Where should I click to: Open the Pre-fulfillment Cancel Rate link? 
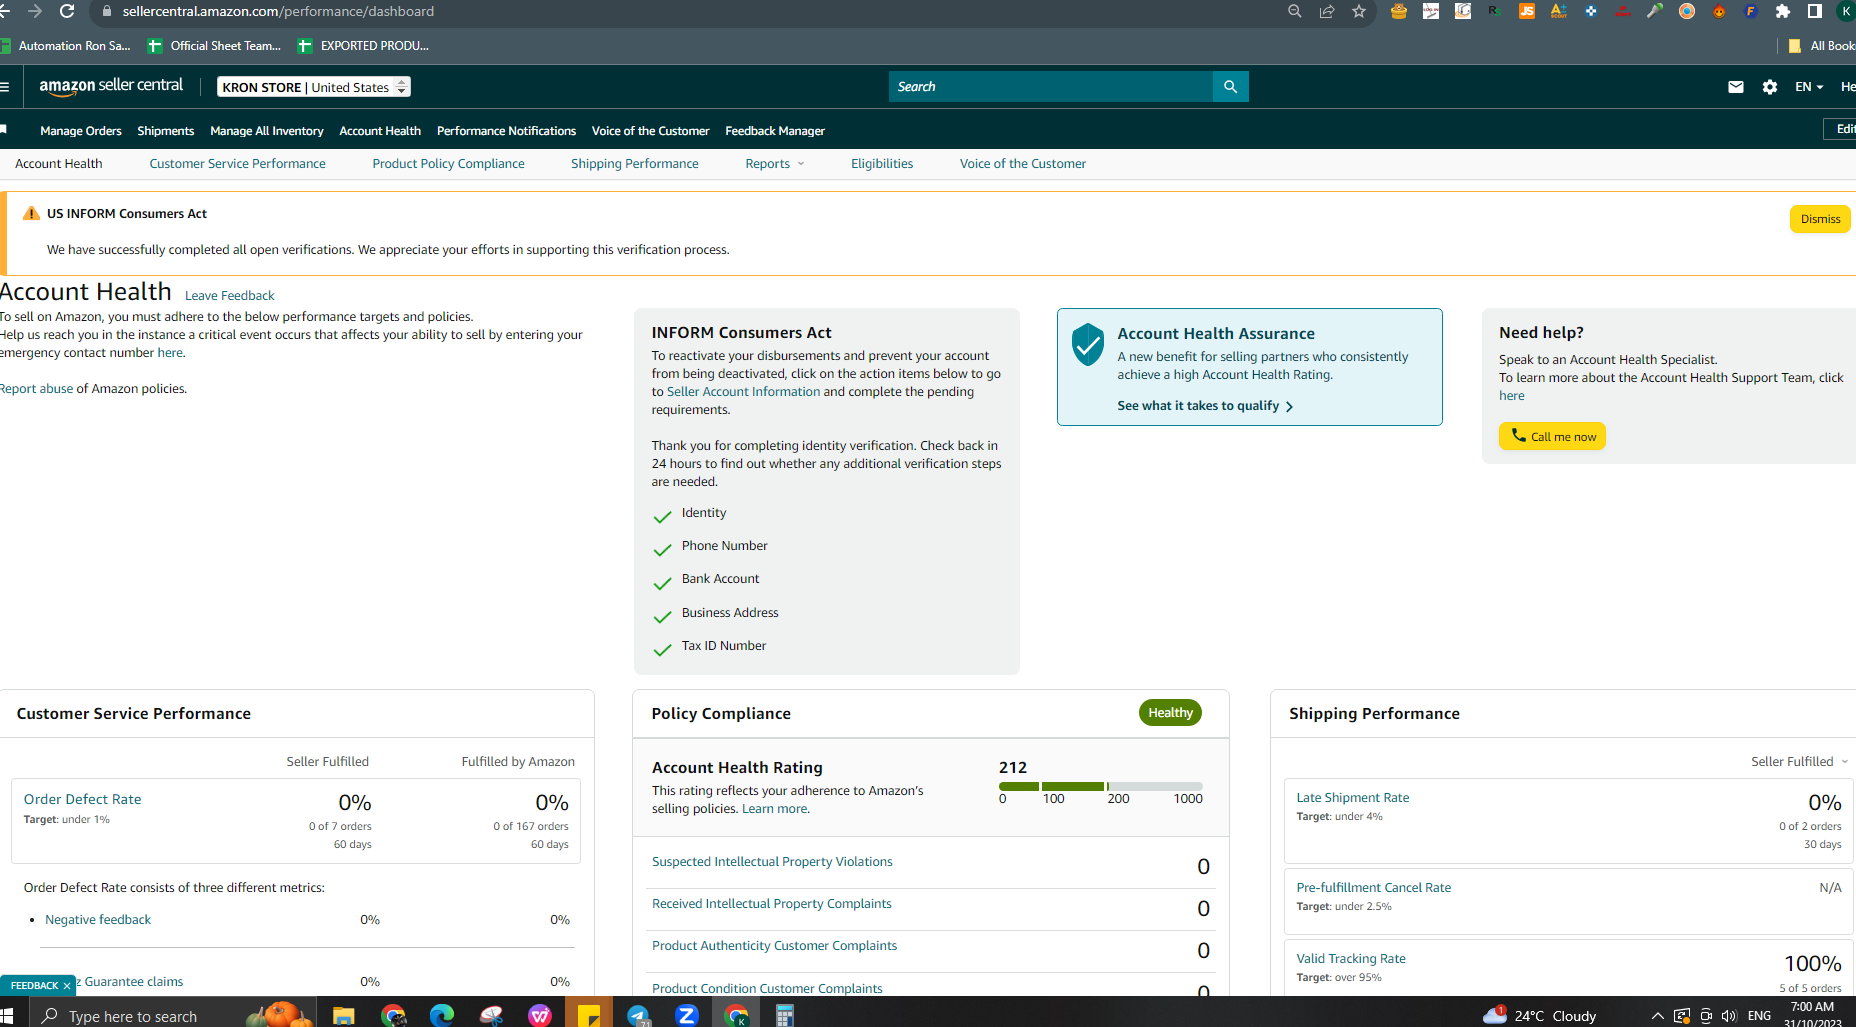1374,888
